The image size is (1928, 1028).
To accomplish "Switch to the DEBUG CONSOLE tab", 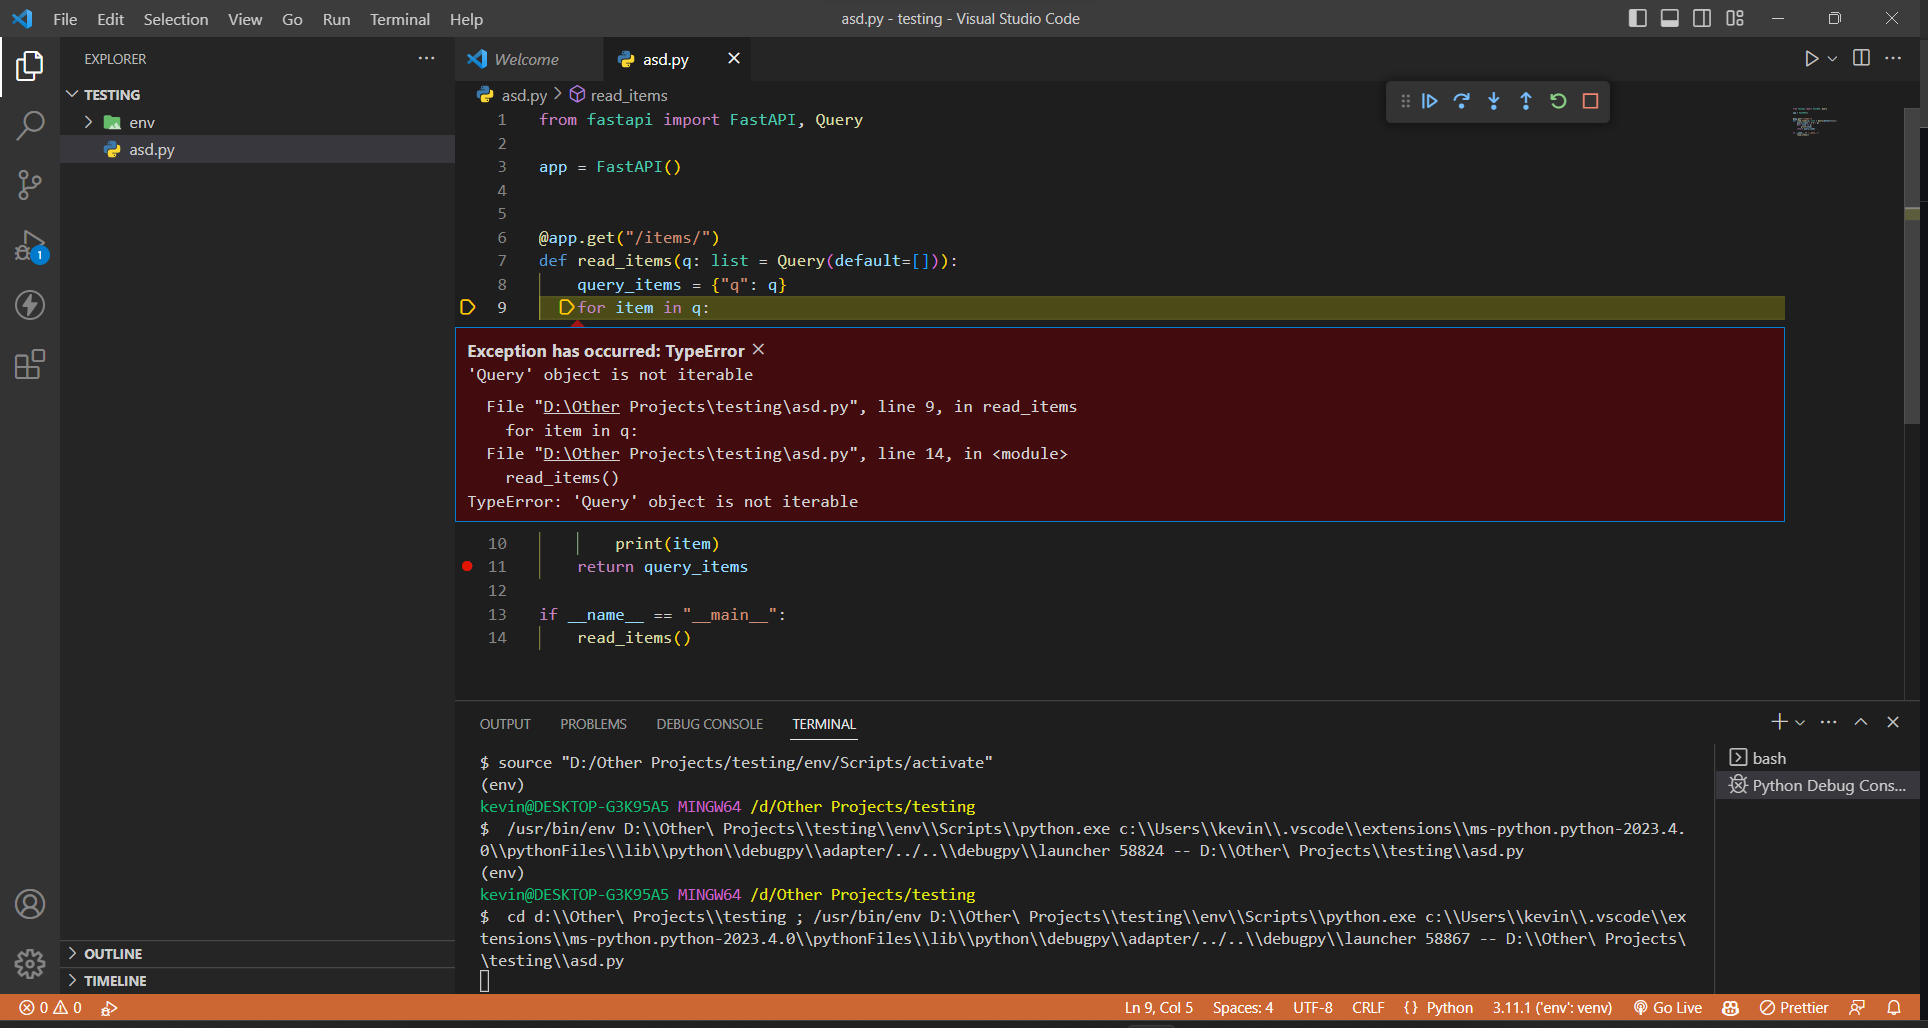I will [709, 723].
